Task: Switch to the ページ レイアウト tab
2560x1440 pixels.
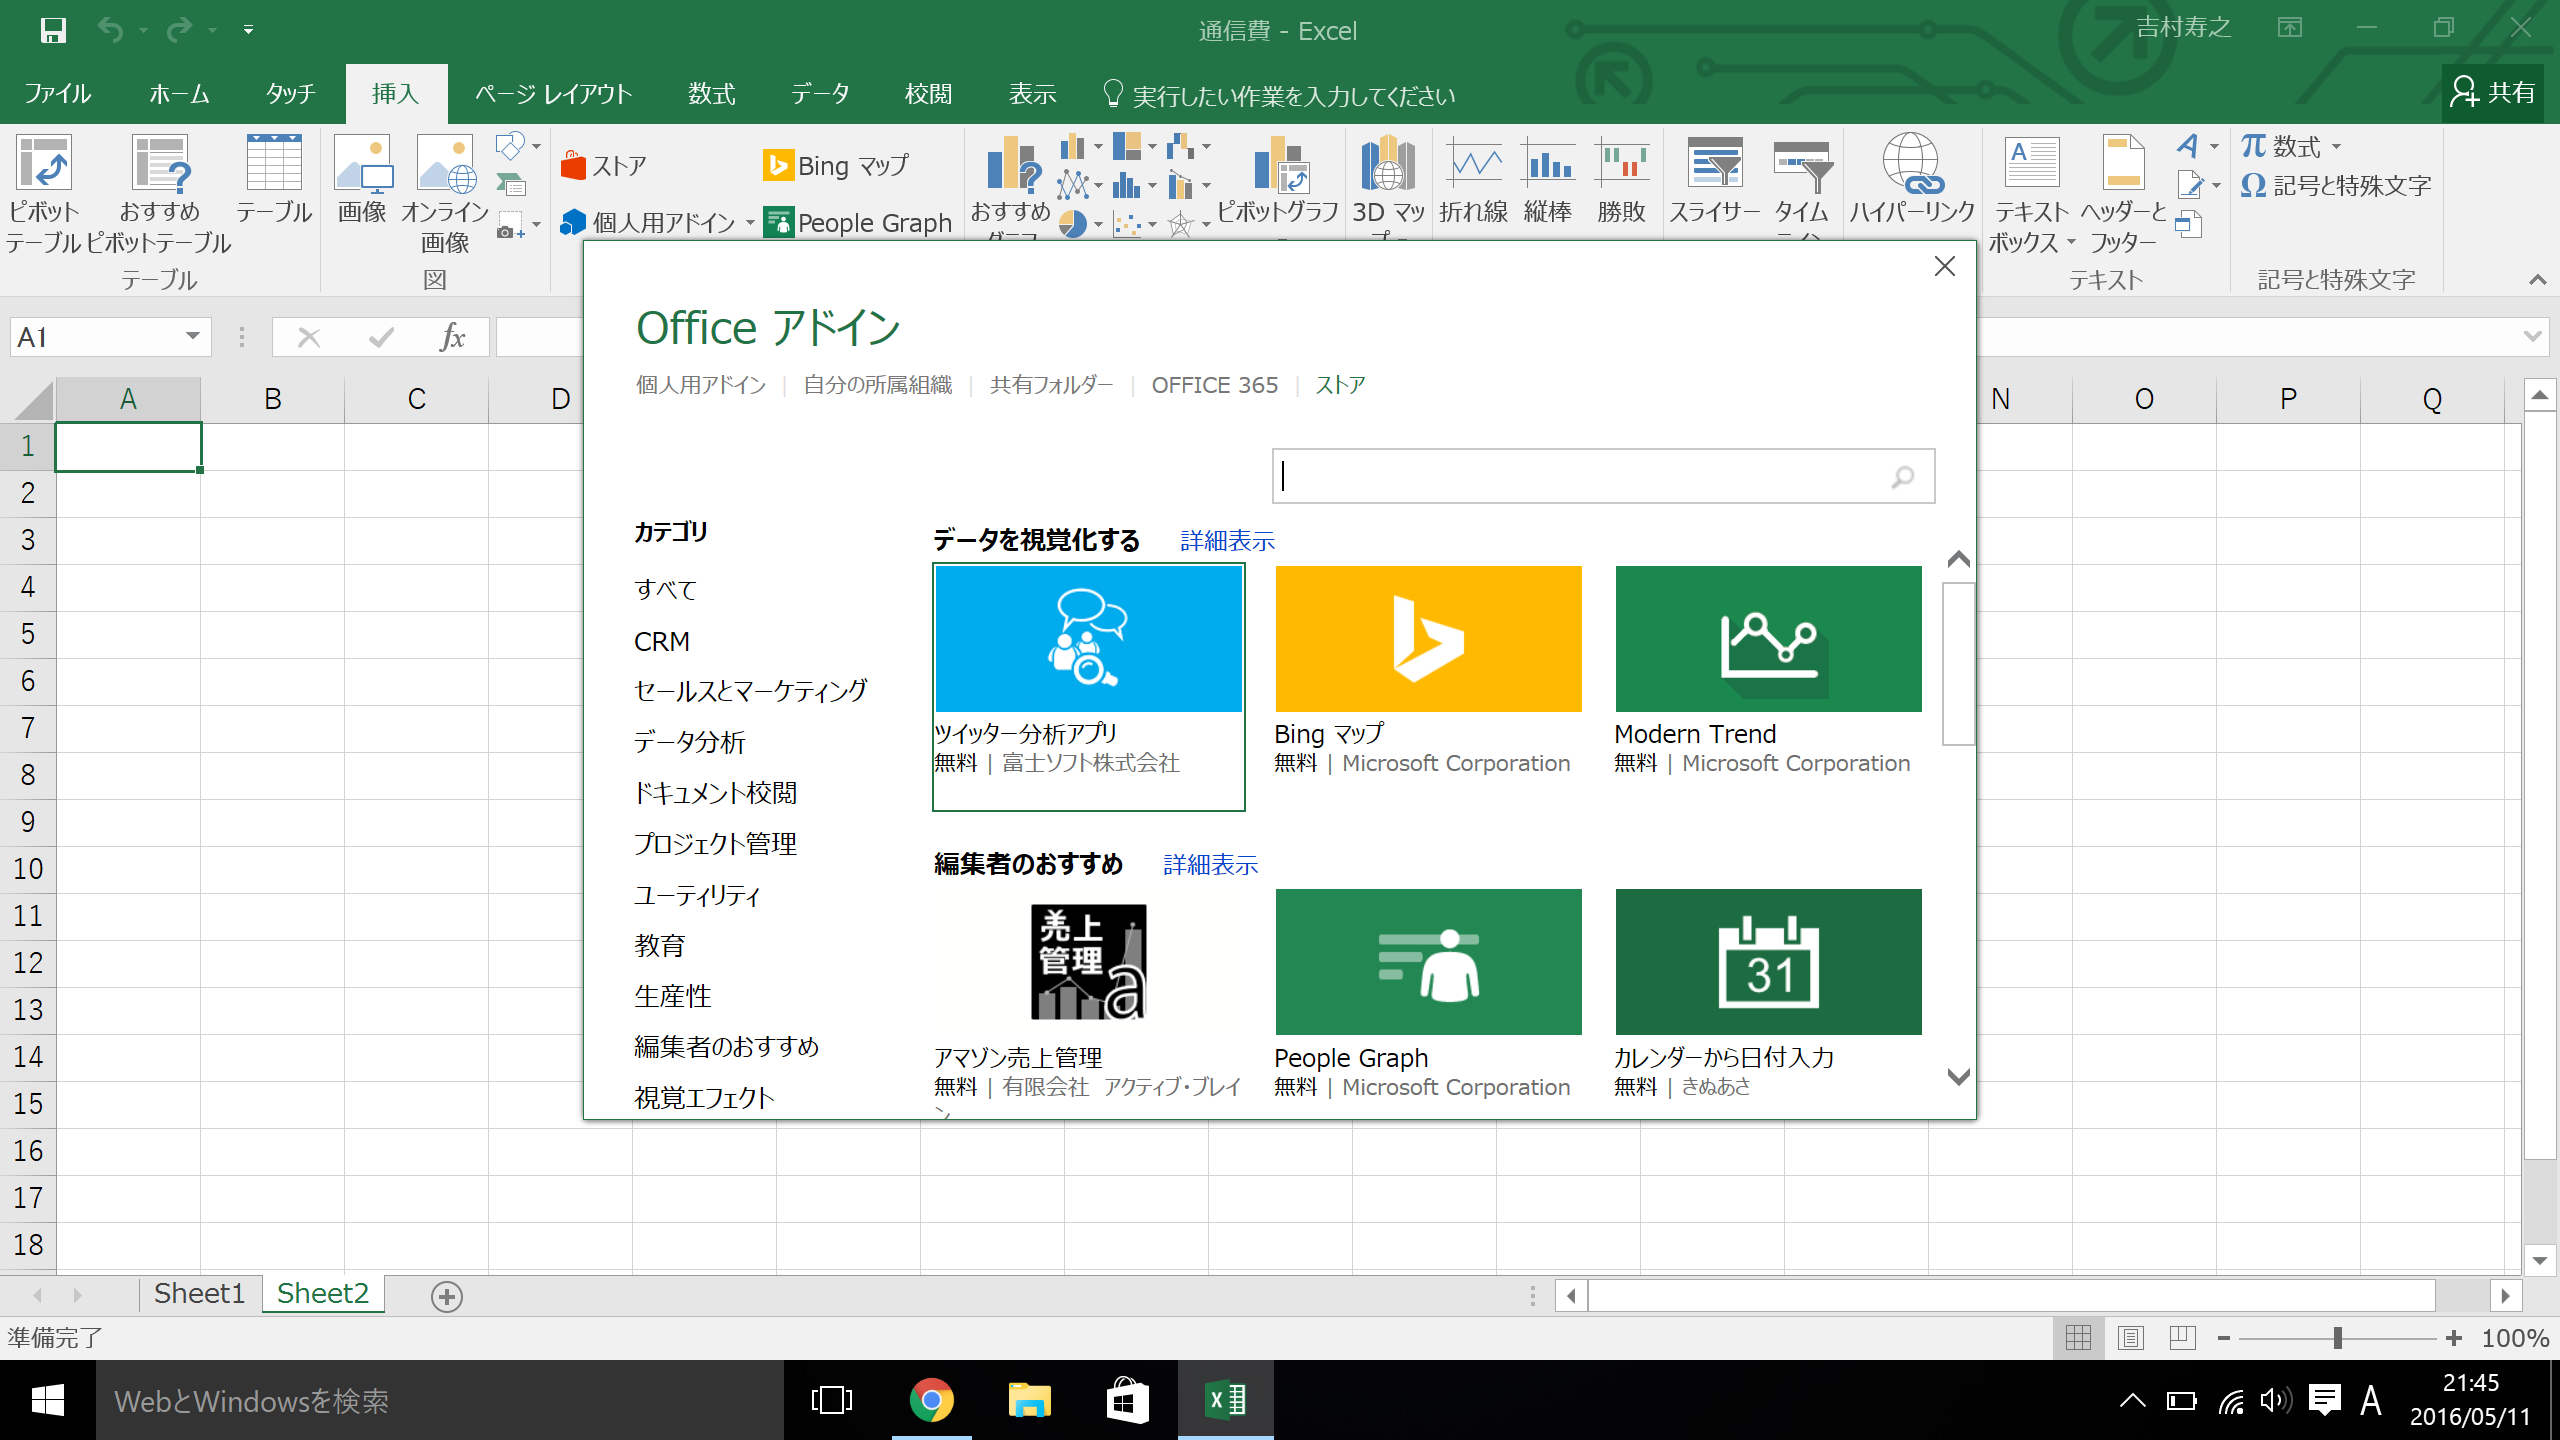Action: [x=554, y=94]
